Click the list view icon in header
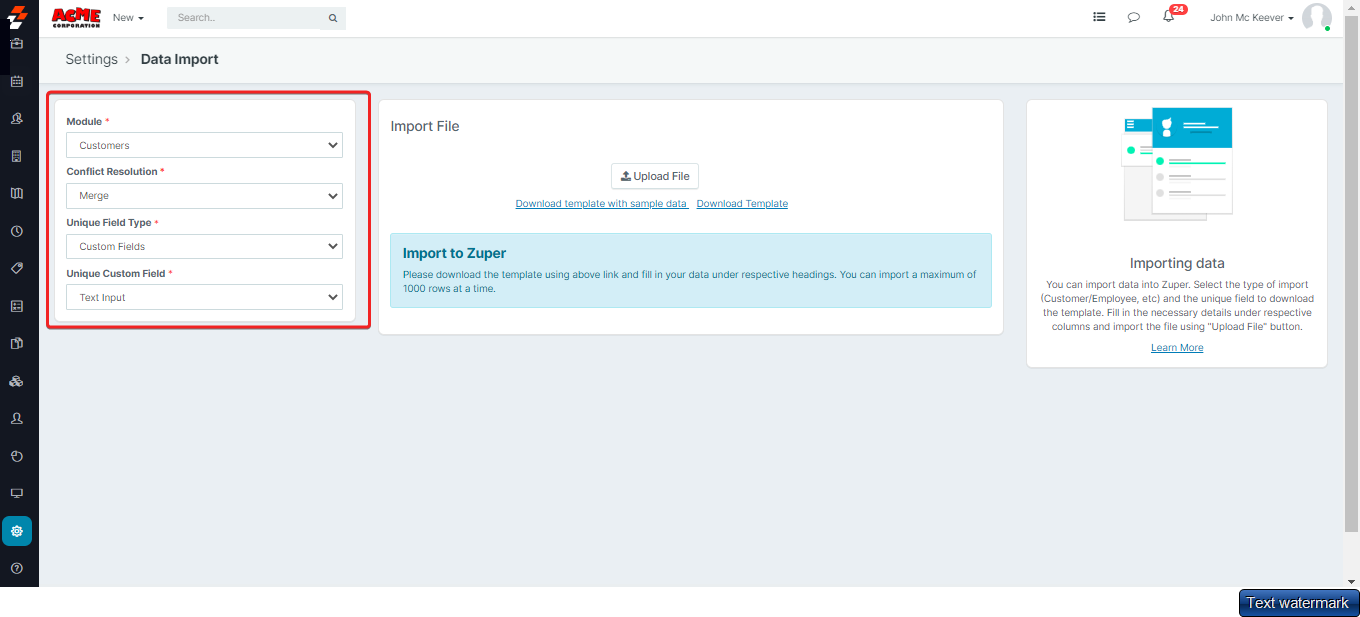 [1099, 17]
